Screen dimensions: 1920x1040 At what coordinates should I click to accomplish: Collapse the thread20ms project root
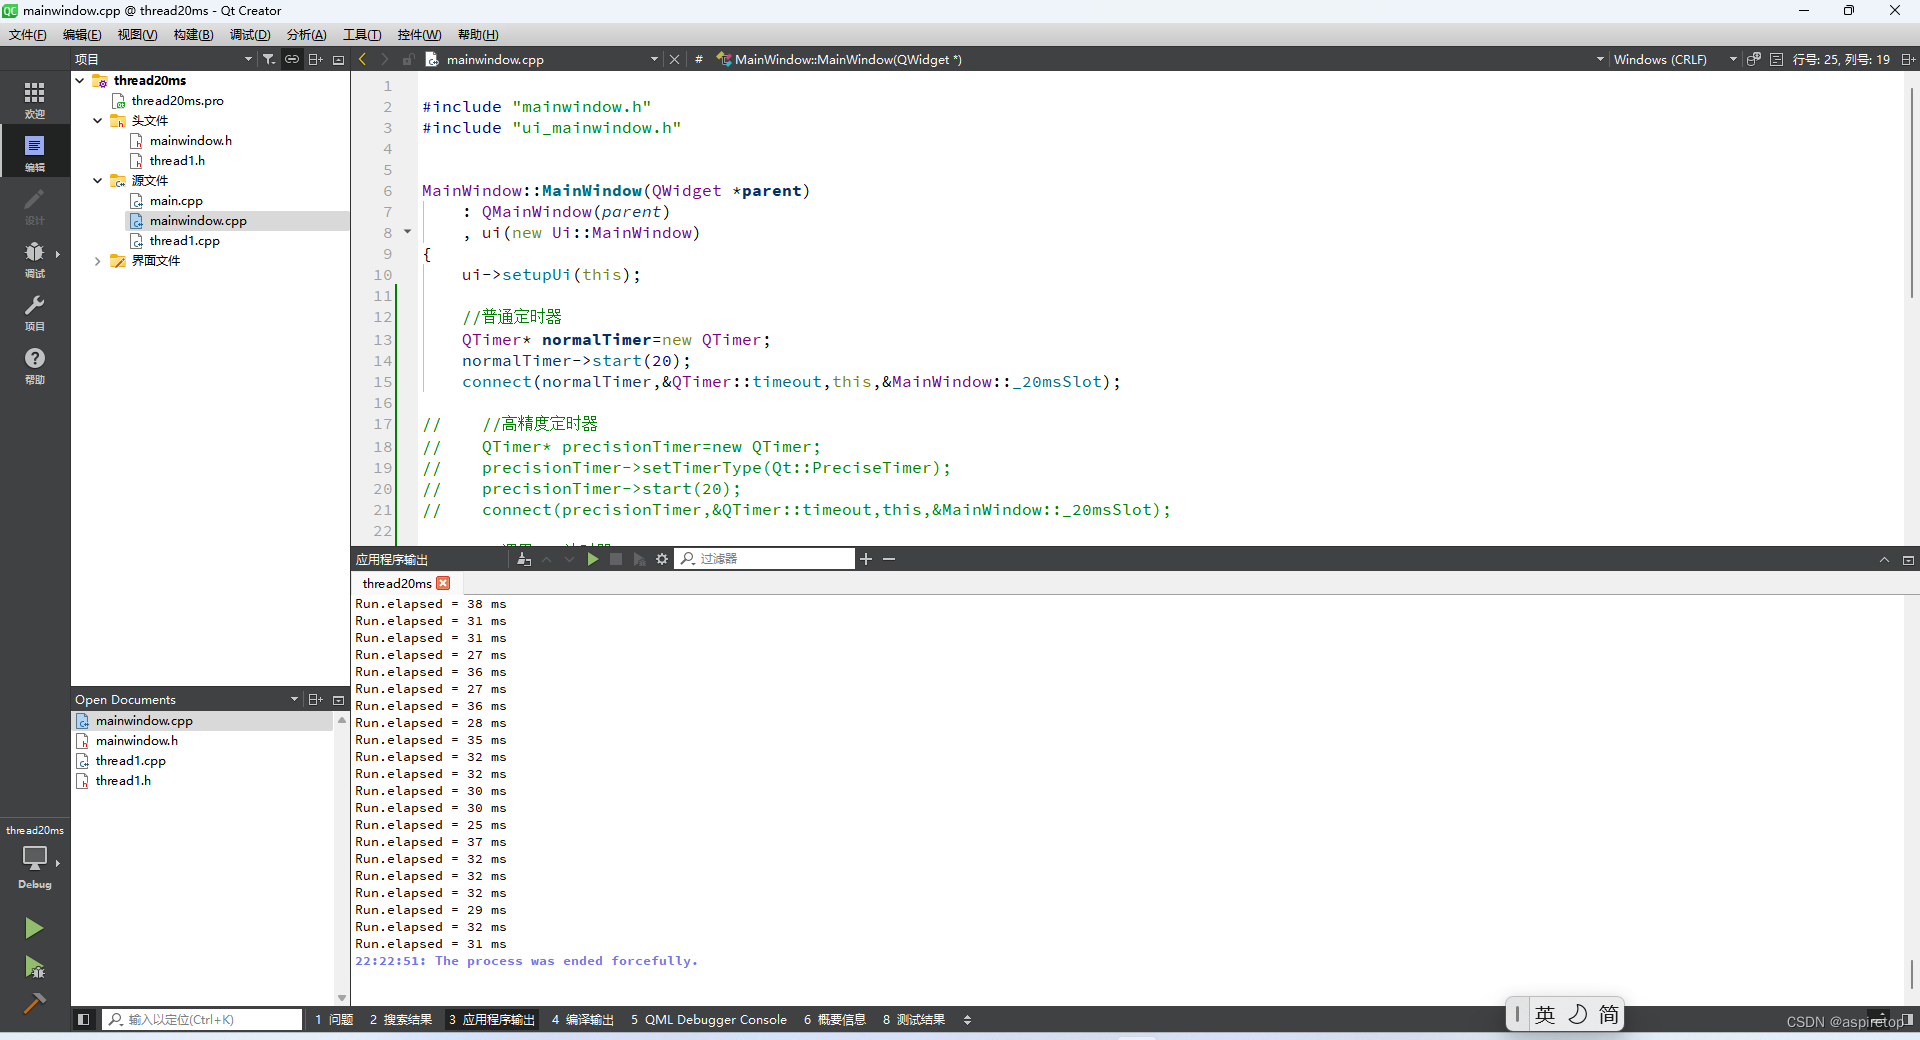[80, 80]
